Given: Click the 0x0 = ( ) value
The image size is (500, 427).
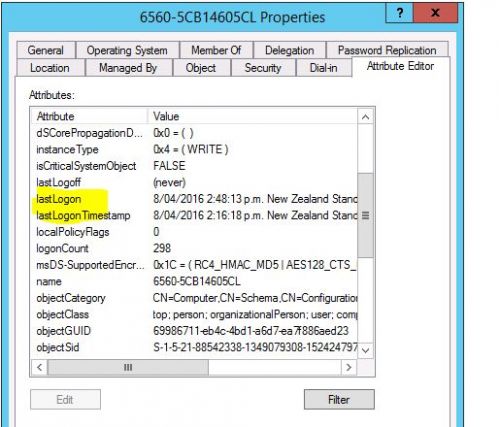Looking at the screenshot, I should [x=173, y=133].
